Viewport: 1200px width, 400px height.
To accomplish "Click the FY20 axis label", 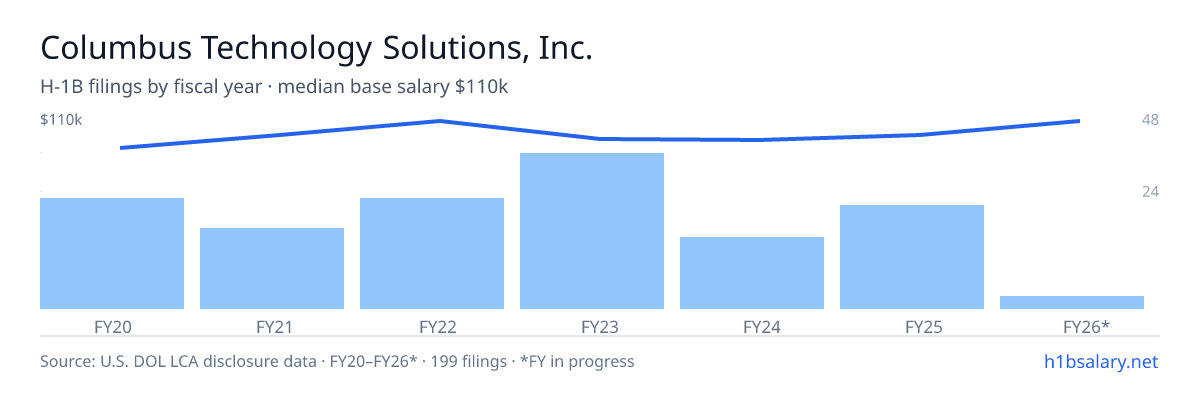I will [x=112, y=326].
